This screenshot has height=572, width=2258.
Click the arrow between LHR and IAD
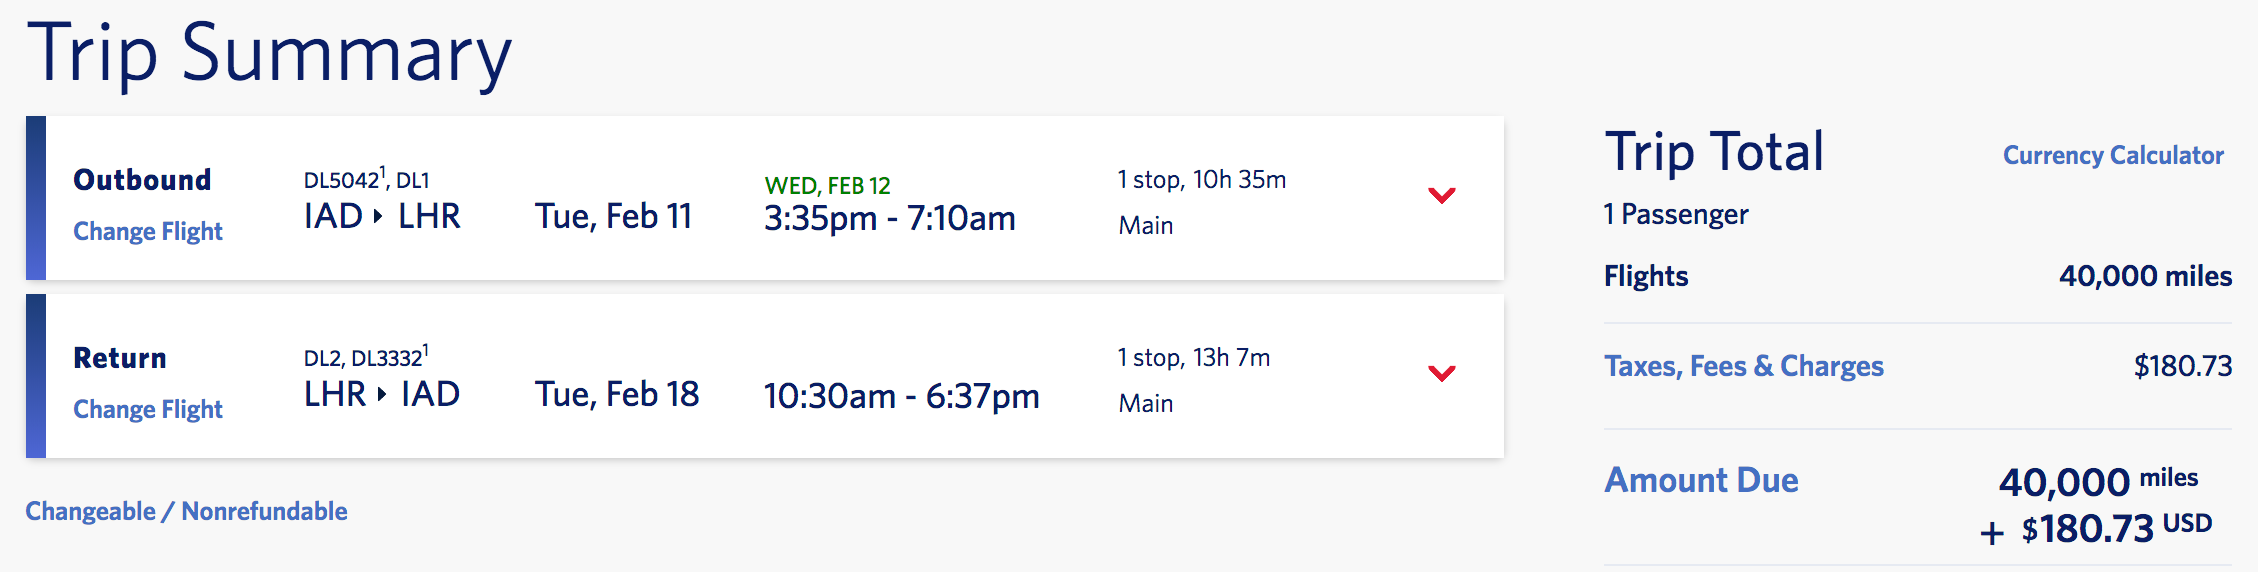(x=381, y=394)
